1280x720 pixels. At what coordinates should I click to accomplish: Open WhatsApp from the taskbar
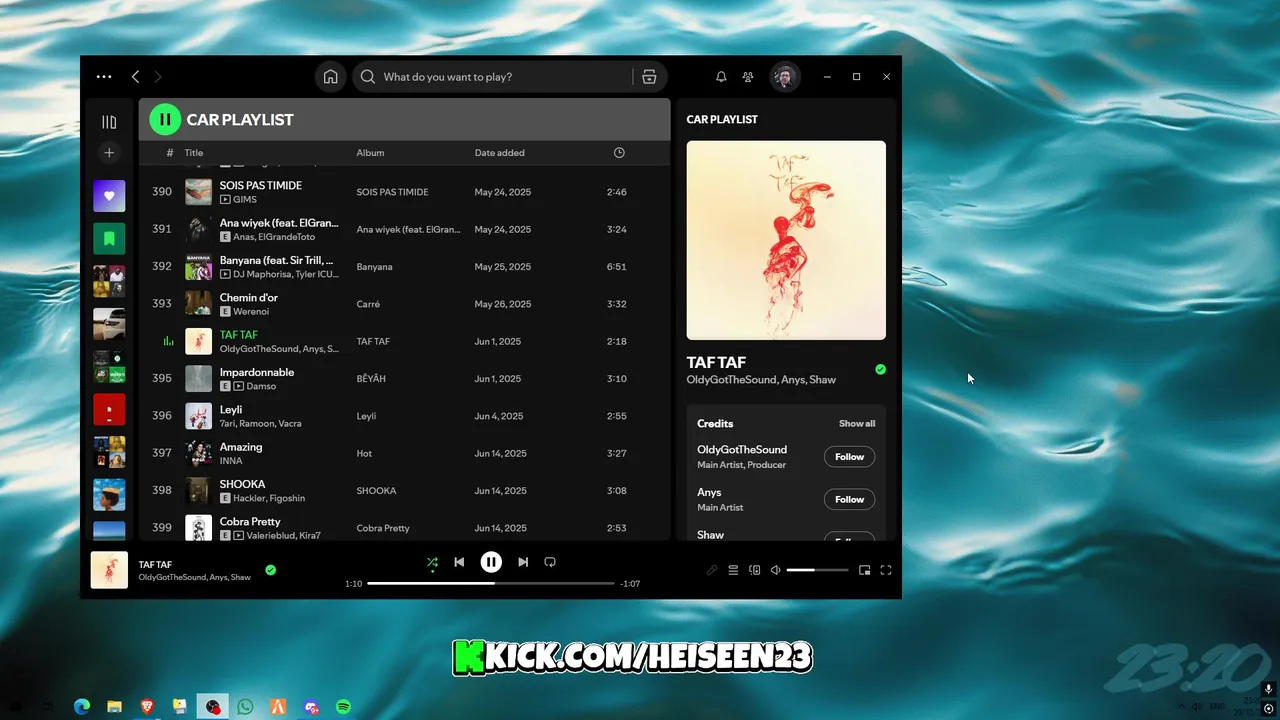click(246, 707)
